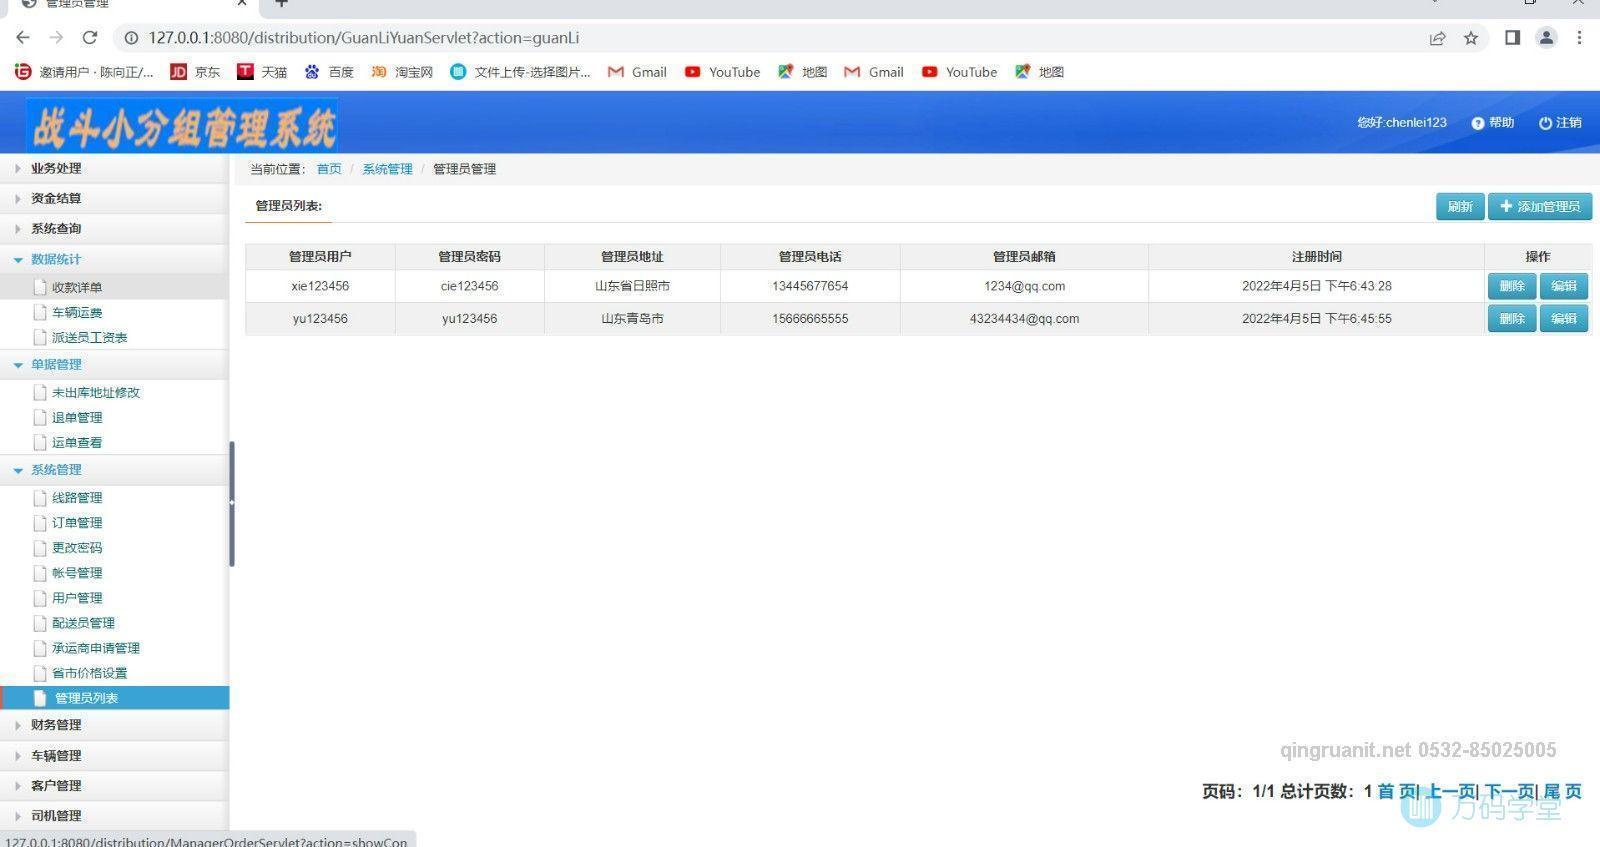
Task: Open 运单查看 menu item
Action: coord(77,442)
